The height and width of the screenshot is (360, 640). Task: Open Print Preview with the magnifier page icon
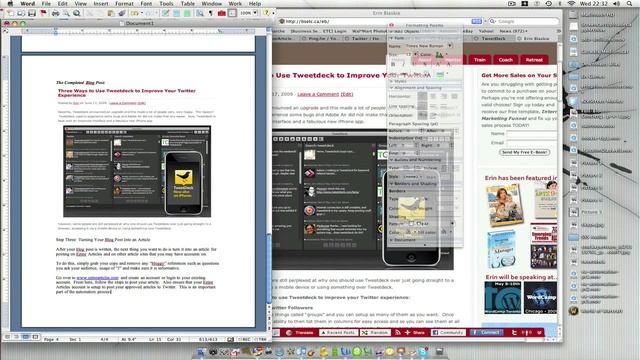(x=66, y=13)
